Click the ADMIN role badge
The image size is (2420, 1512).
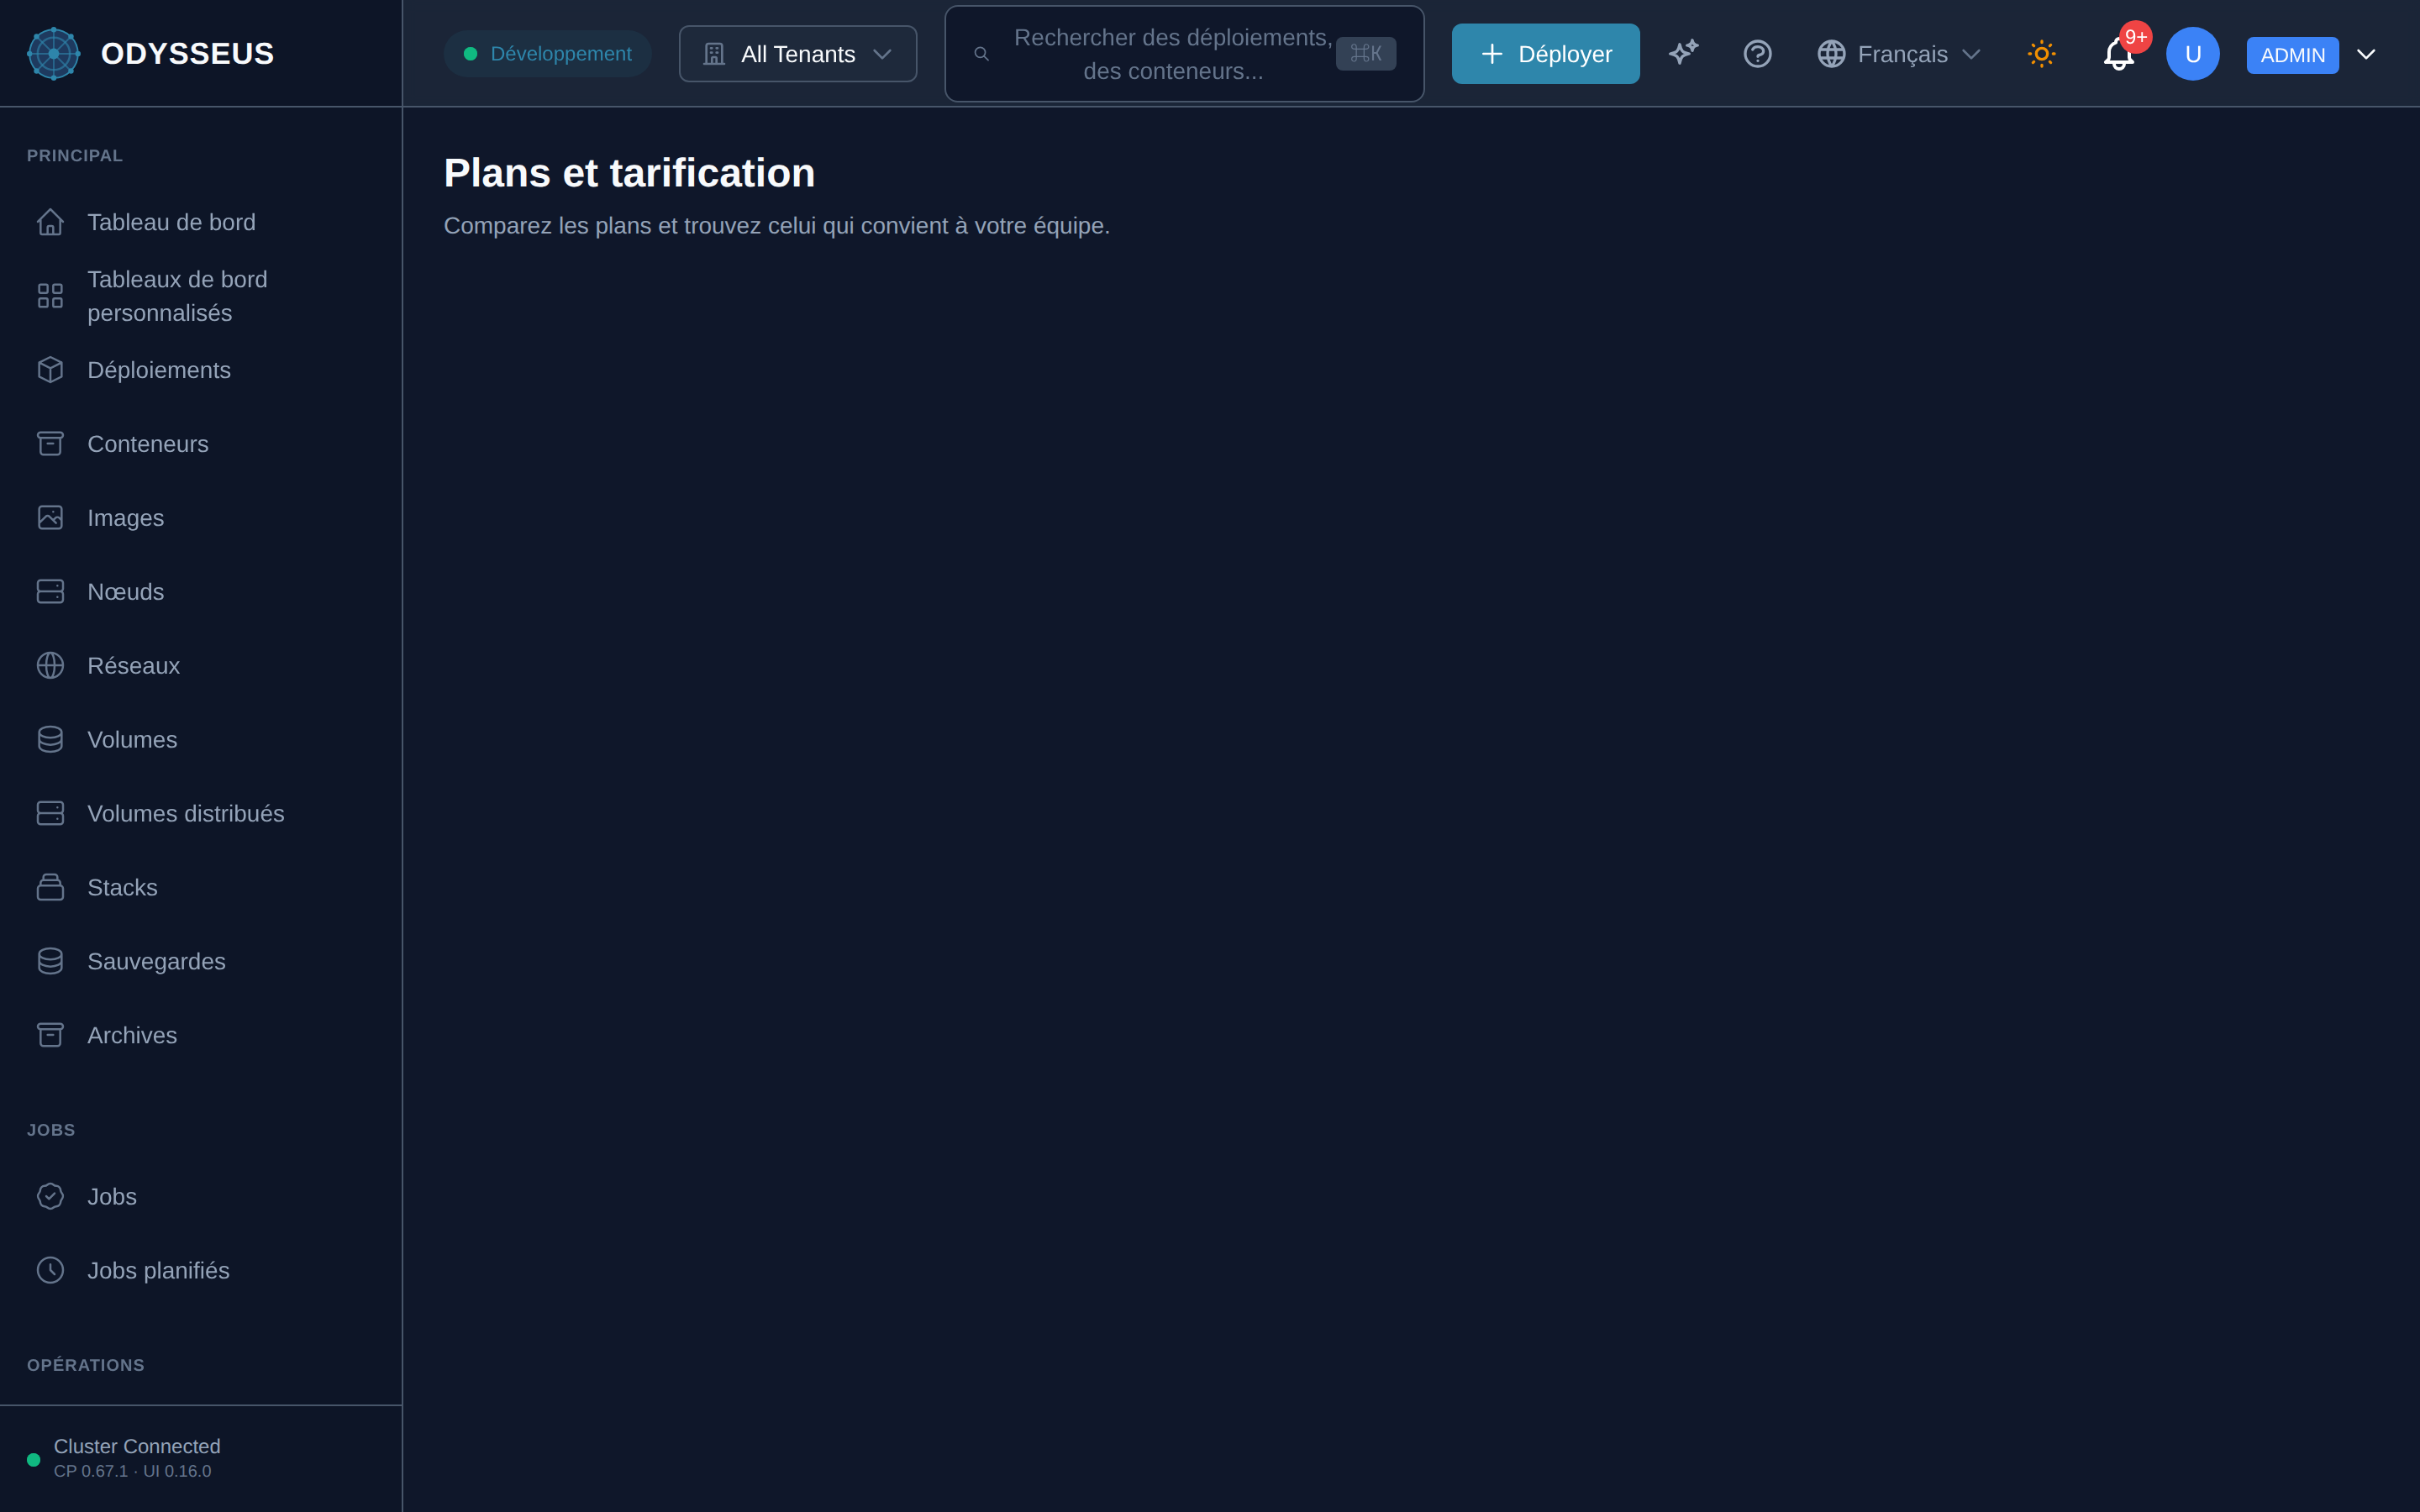[x=2292, y=55]
